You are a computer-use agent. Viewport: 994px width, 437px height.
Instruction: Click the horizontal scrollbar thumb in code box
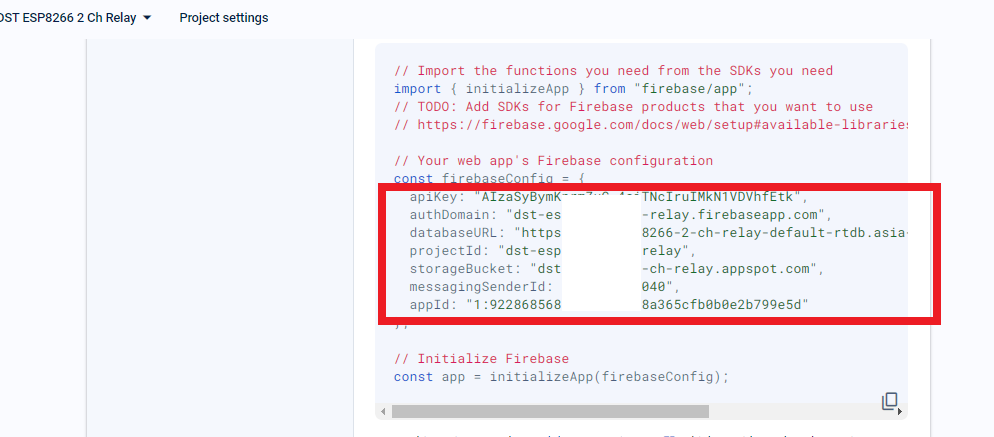[x=549, y=411]
